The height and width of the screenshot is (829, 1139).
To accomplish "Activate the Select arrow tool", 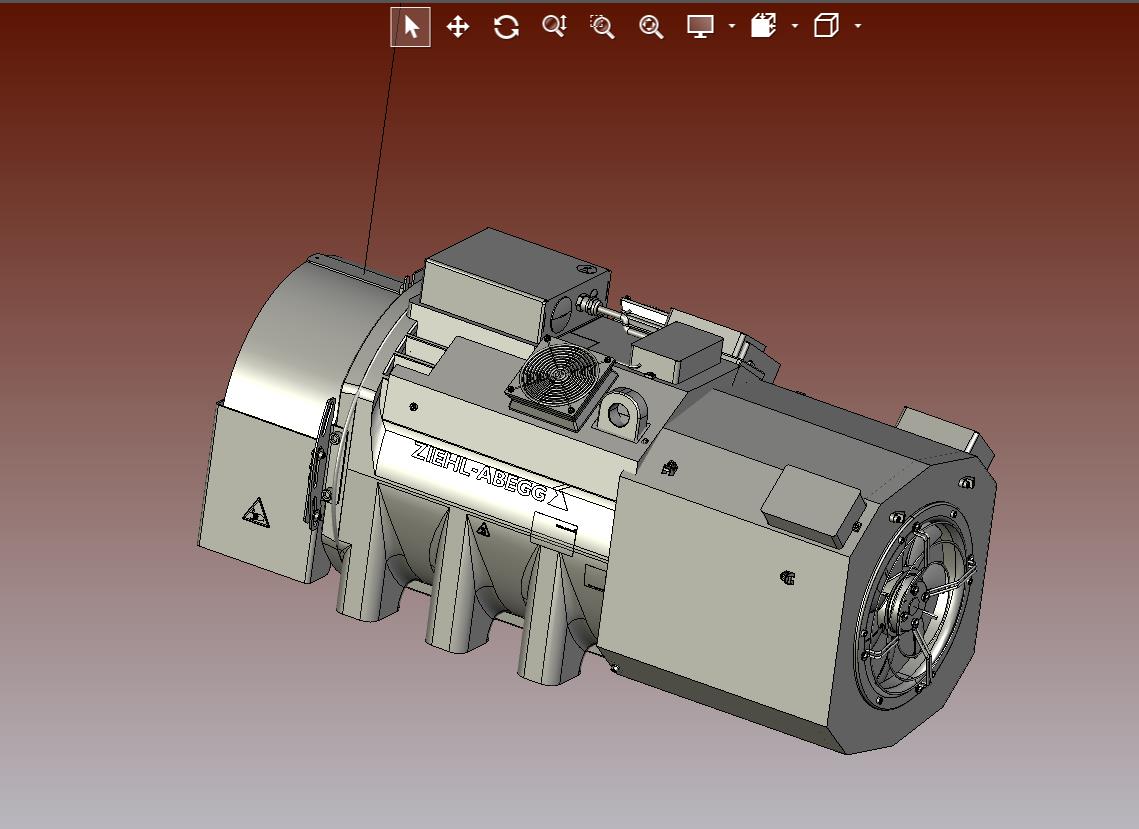I will pos(410,27).
